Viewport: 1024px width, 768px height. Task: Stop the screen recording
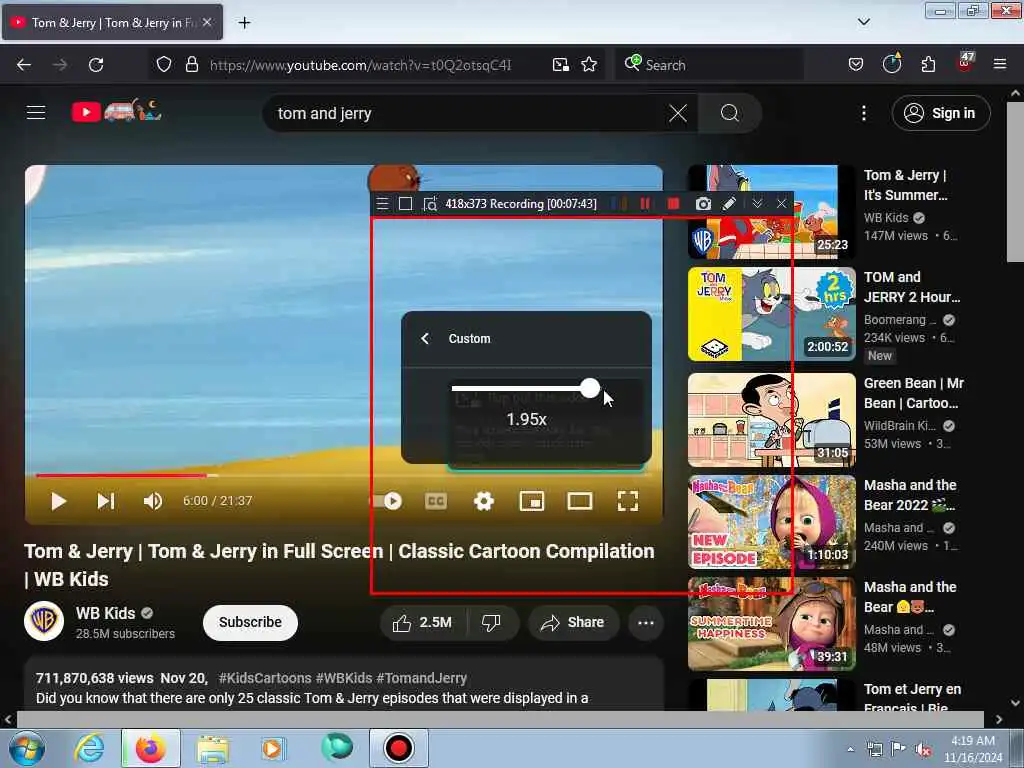[x=673, y=204]
